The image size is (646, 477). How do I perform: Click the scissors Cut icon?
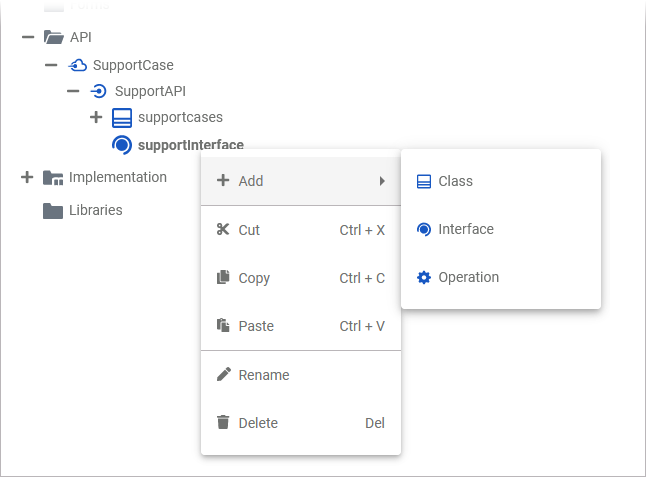[223, 230]
